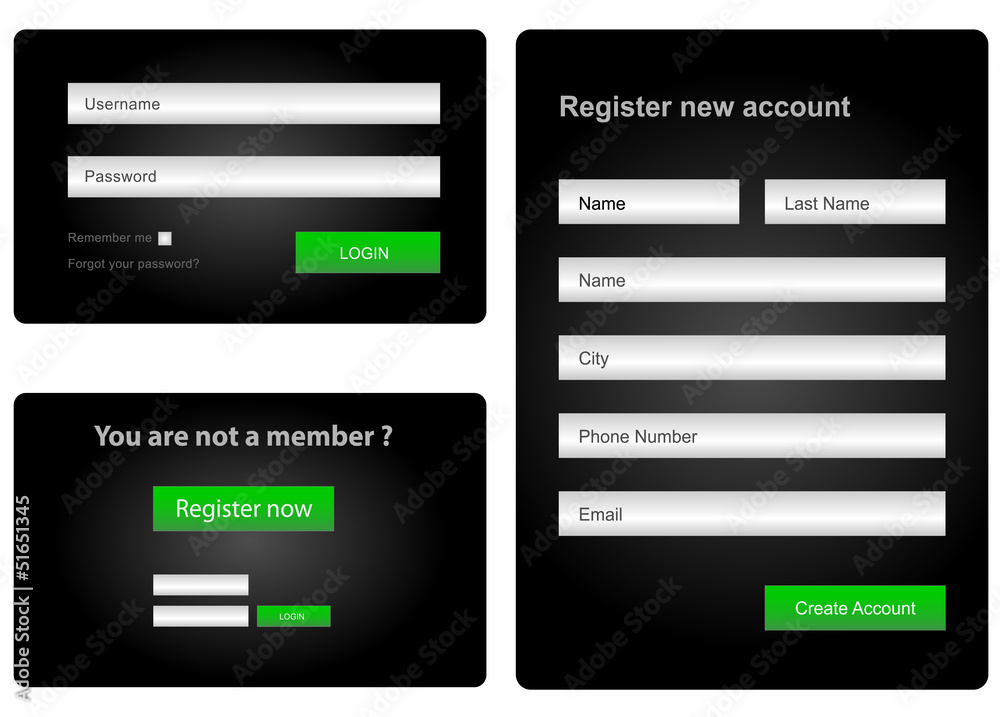Open the Forgot your password link

tap(133, 263)
